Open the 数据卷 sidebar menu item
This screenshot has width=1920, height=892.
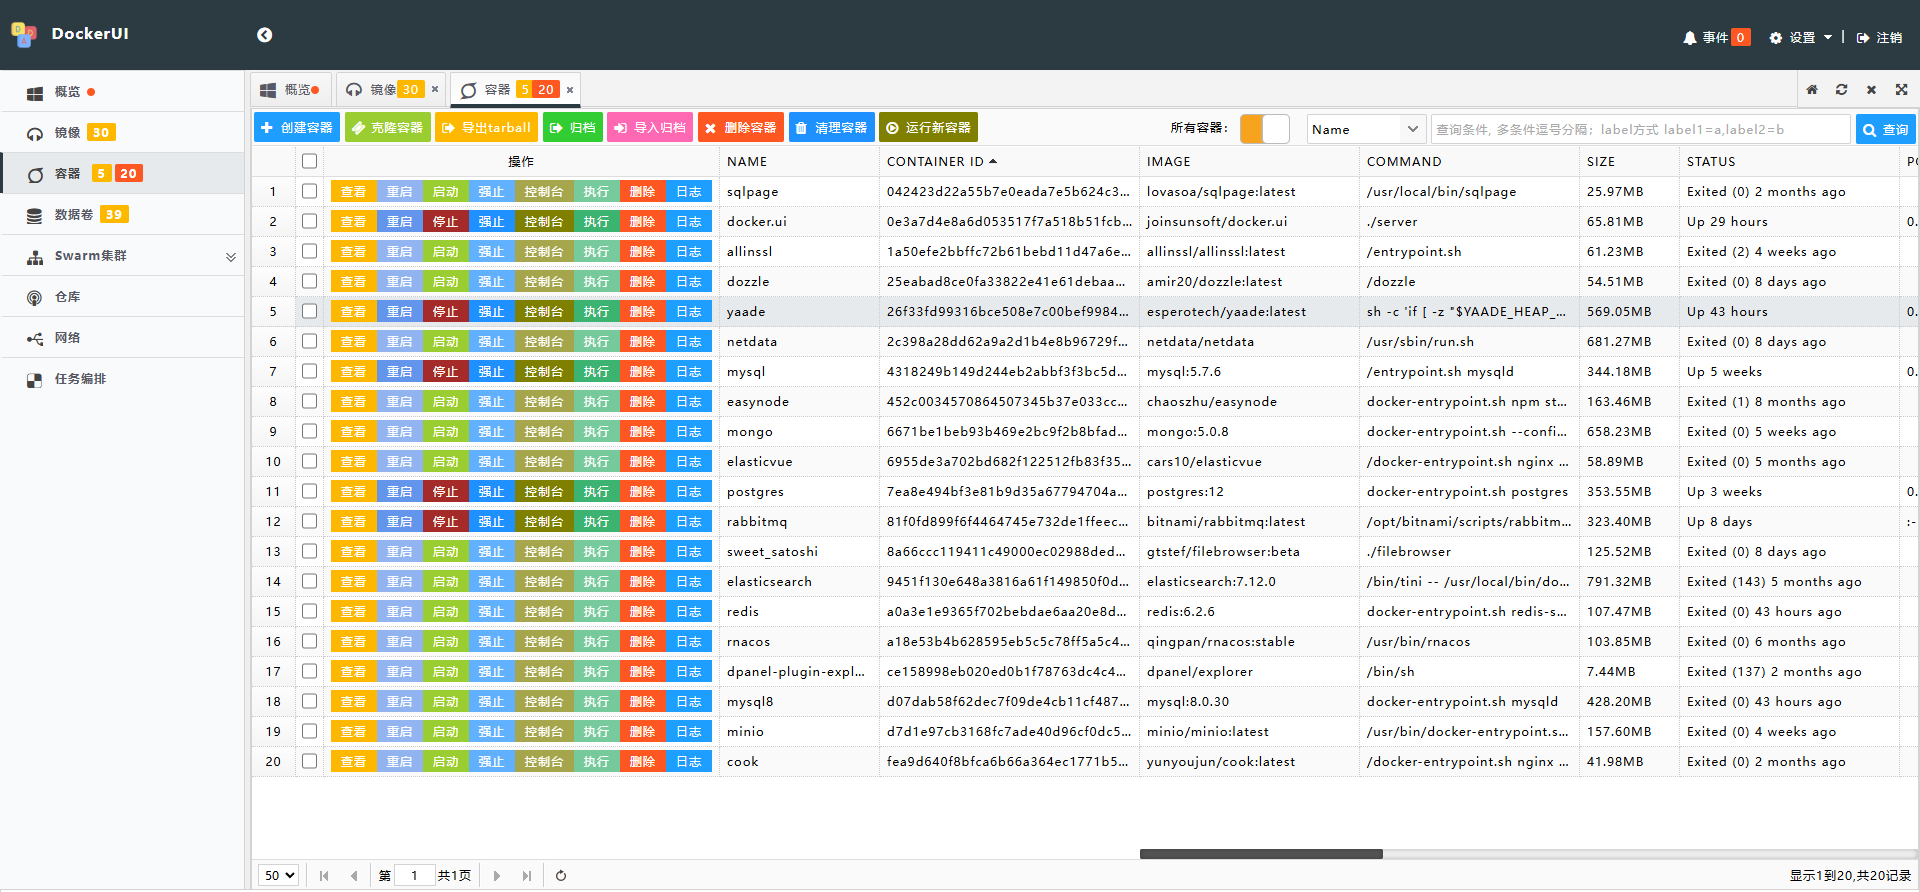coord(74,215)
